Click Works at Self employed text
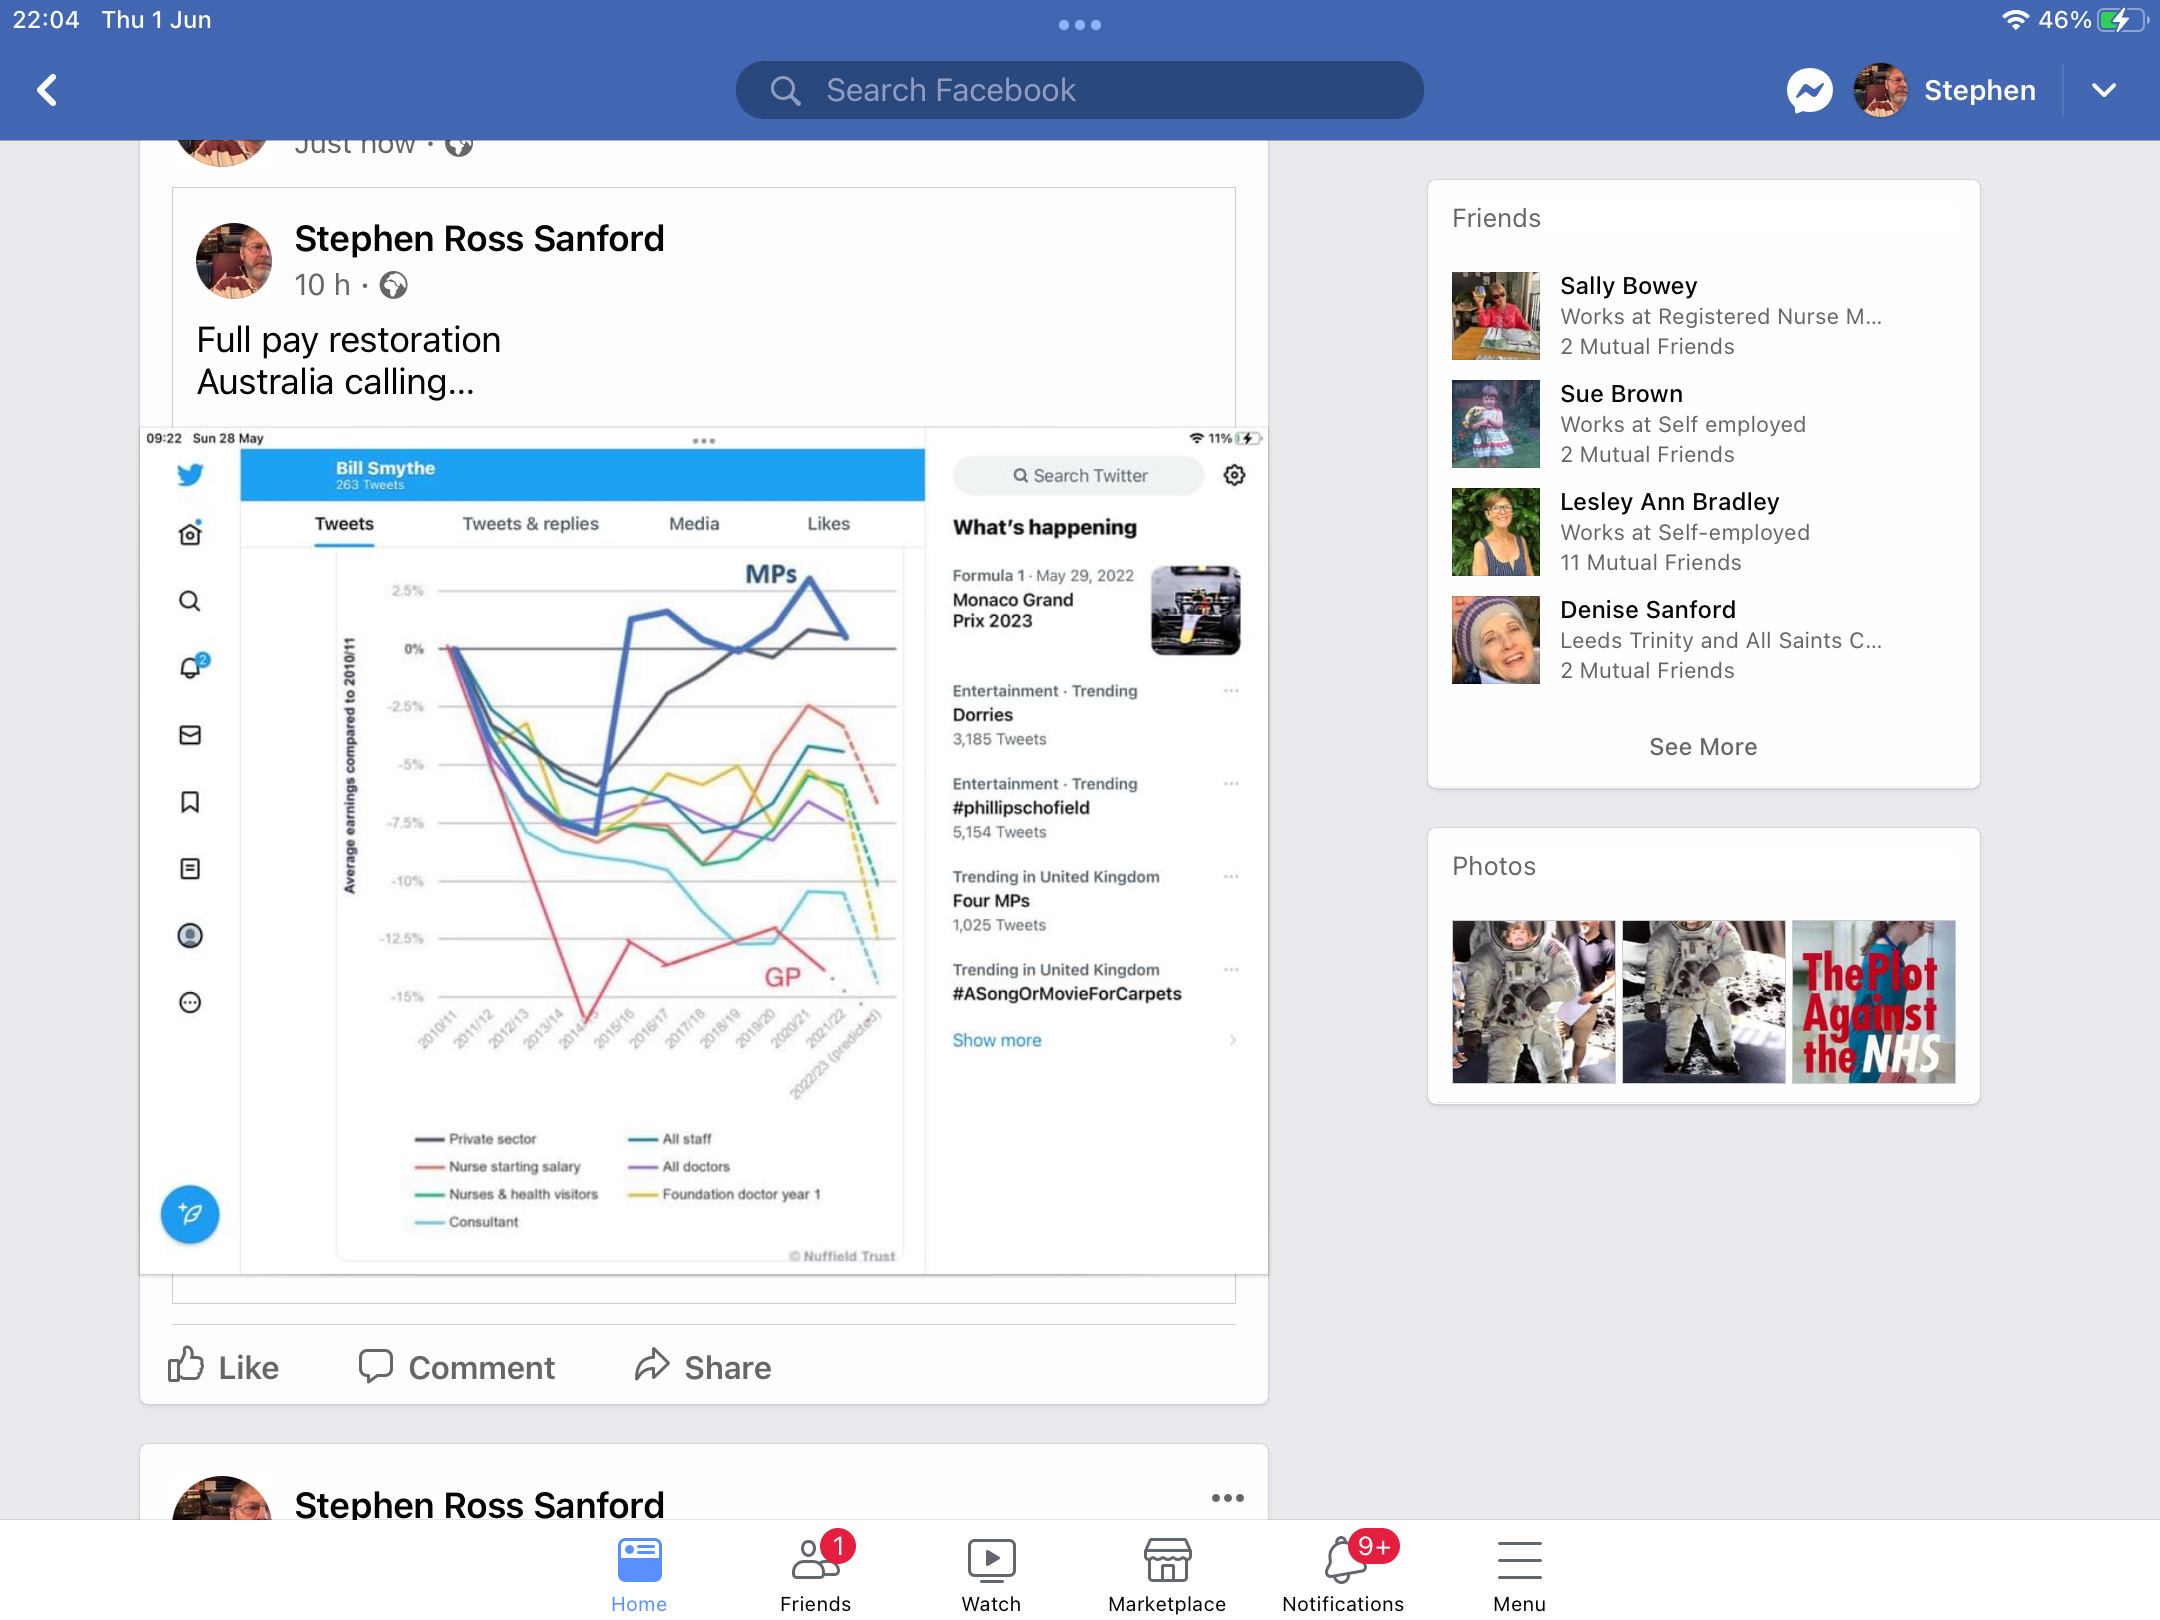 point(1683,424)
